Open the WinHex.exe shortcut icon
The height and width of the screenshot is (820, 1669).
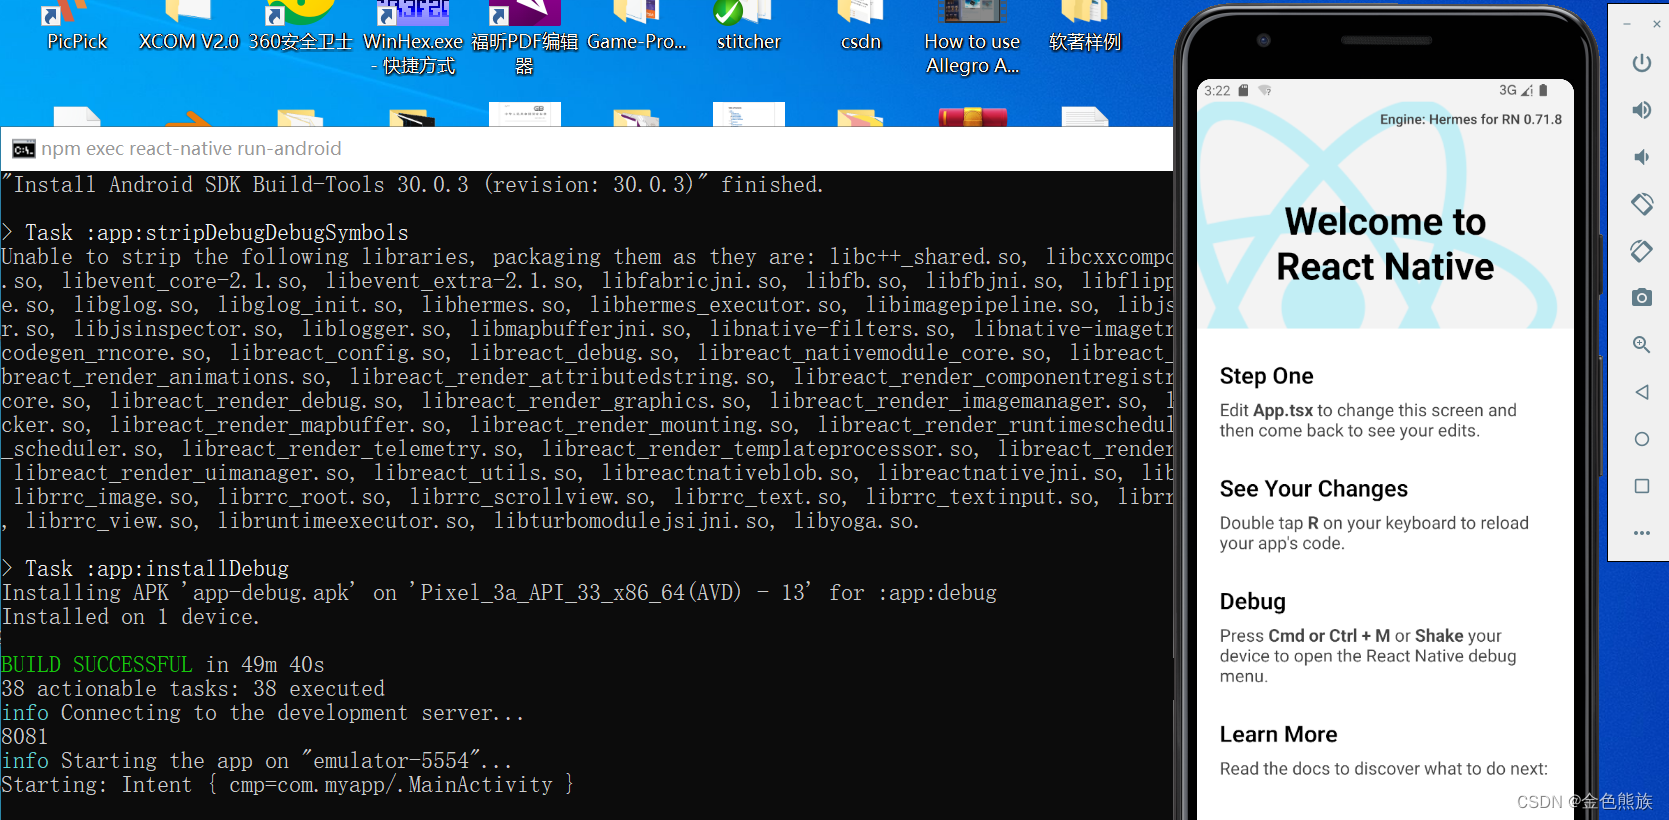coord(412,38)
